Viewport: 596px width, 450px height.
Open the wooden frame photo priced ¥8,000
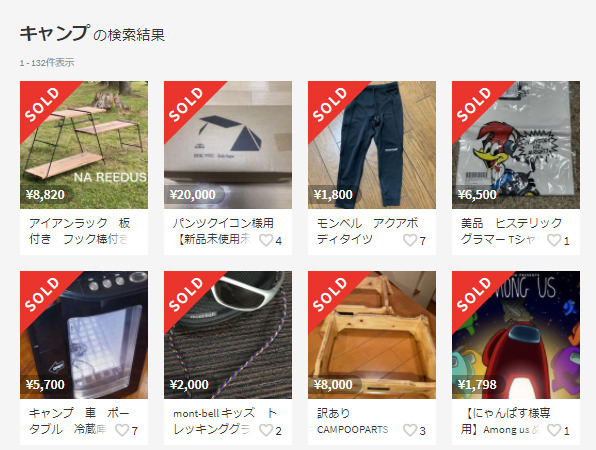(372, 335)
